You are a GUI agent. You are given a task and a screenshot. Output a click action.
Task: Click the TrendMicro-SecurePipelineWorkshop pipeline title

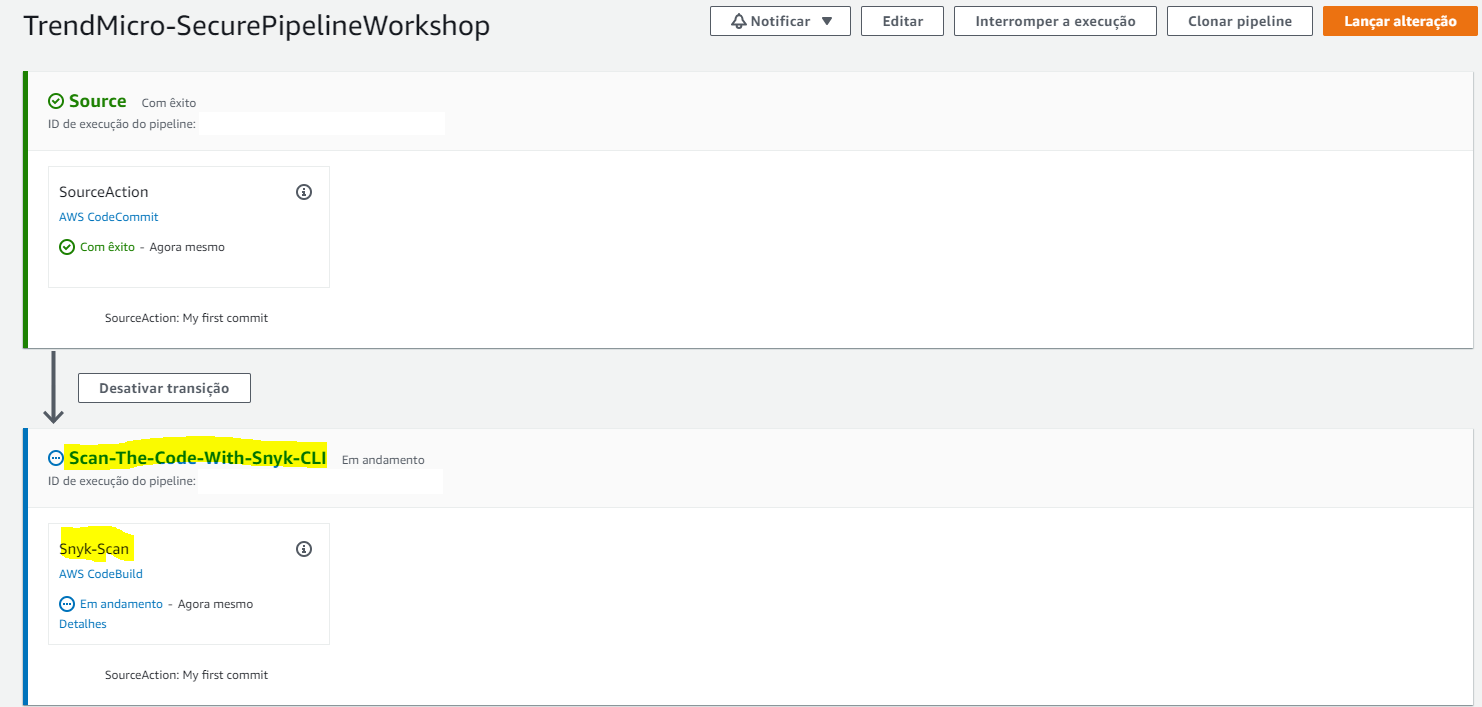coord(256,25)
